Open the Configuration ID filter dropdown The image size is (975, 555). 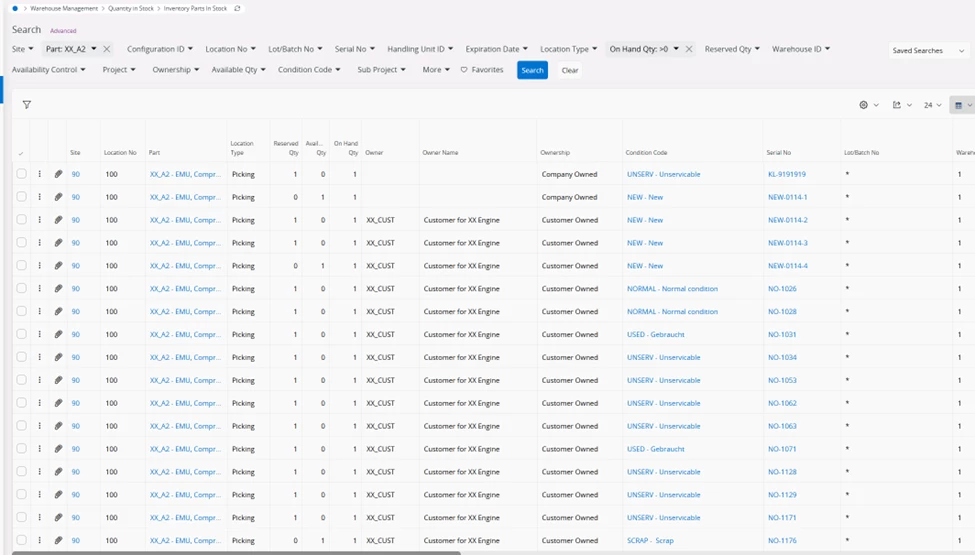click(160, 49)
